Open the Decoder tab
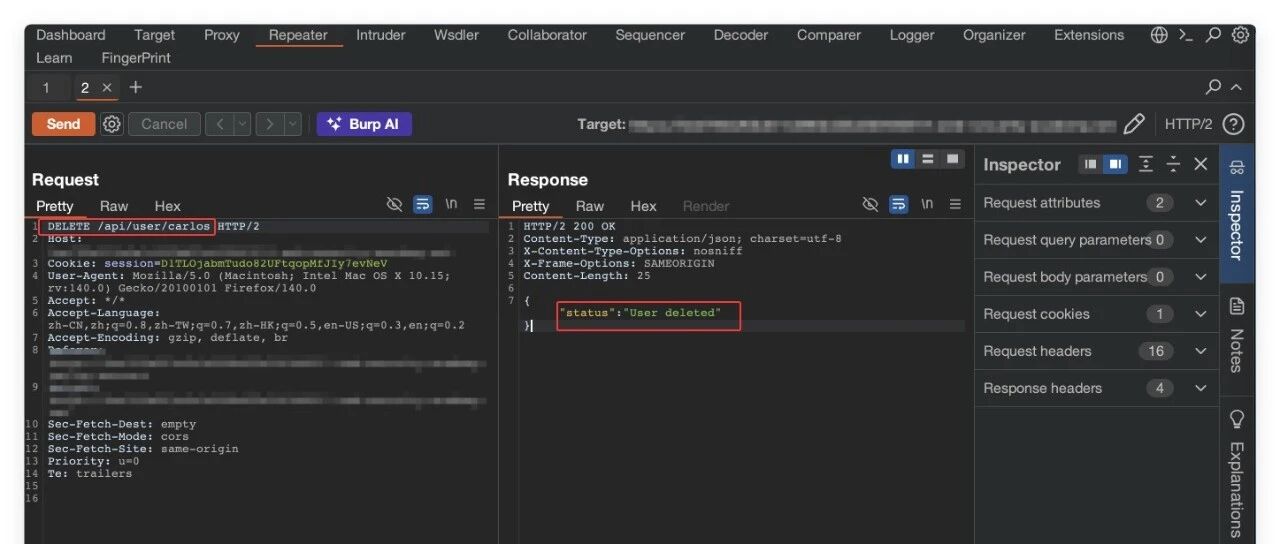 coord(741,35)
